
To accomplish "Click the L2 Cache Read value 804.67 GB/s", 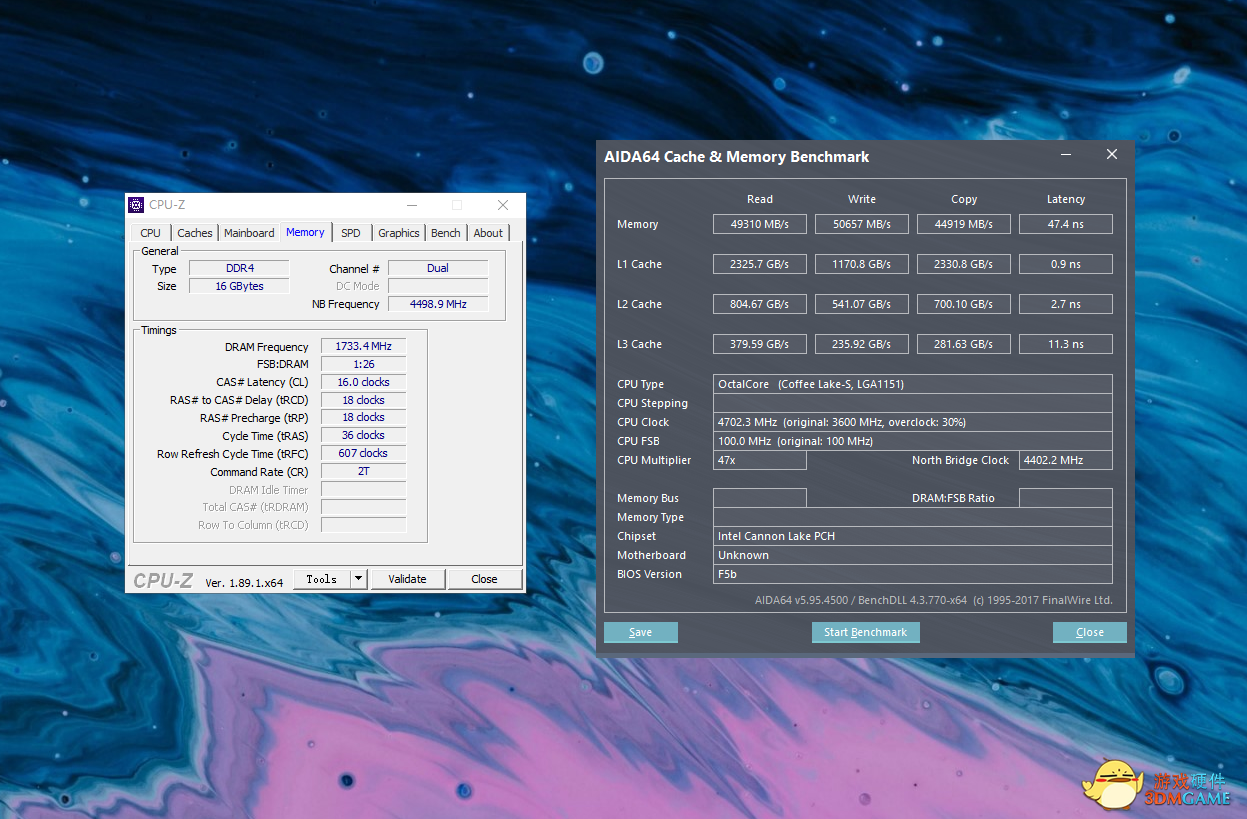I will [x=760, y=304].
